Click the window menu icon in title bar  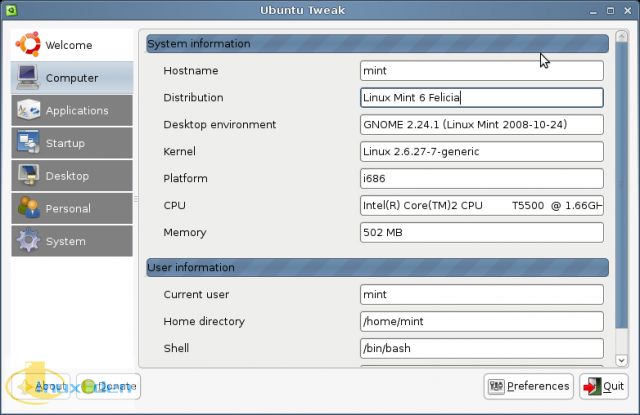[11, 10]
